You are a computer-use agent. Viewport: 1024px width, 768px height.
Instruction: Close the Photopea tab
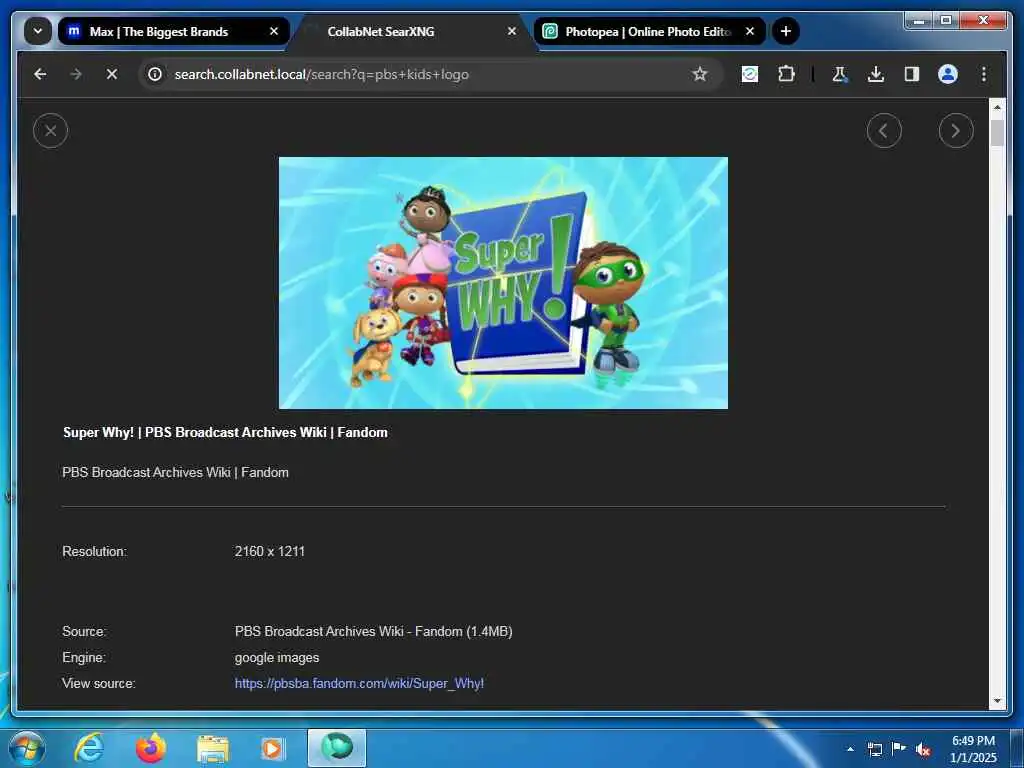750,31
